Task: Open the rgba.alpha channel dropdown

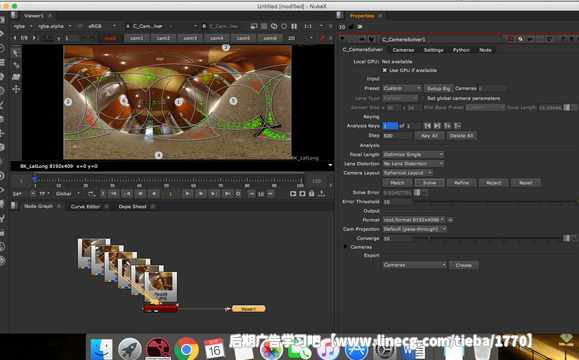Action: click(55, 26)
